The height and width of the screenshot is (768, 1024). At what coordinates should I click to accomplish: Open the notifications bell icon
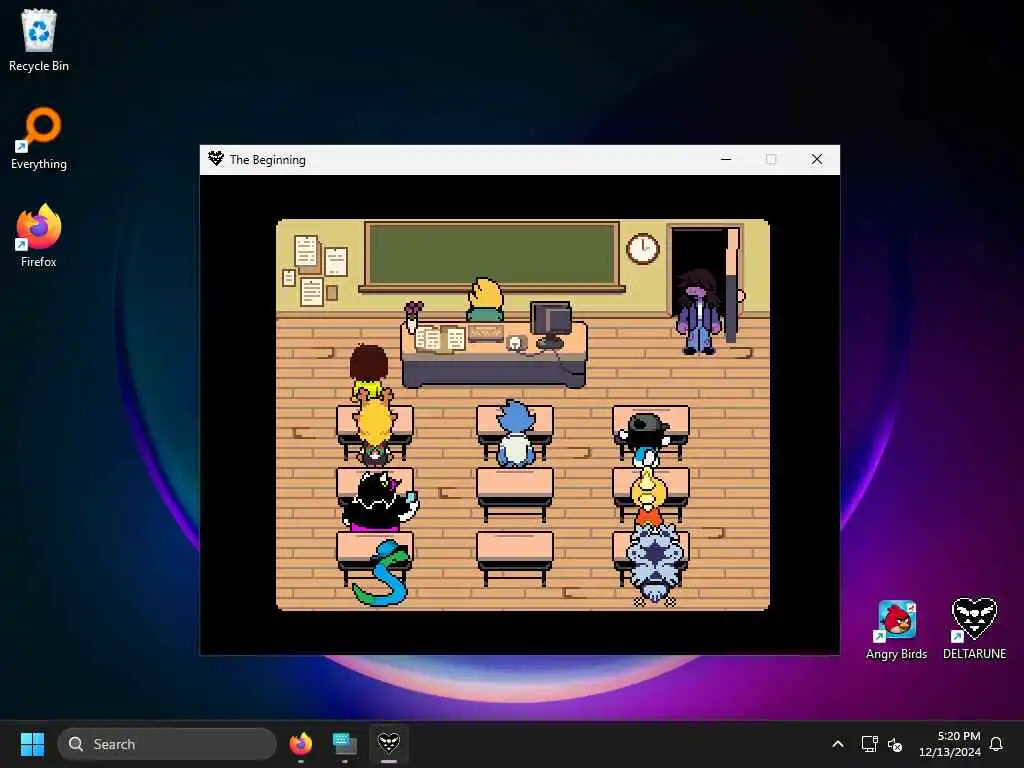996,744
